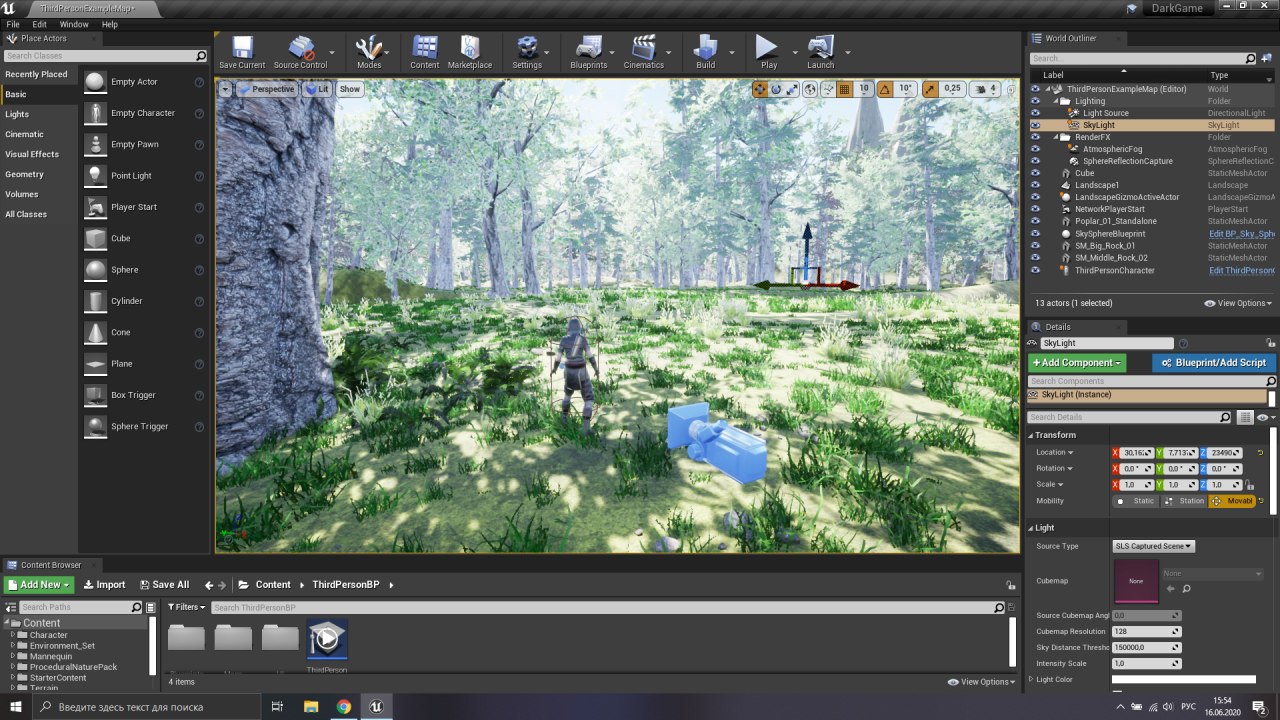
Task: Open the Filters dropdown in Content Browser
Action: click(187, 607)
